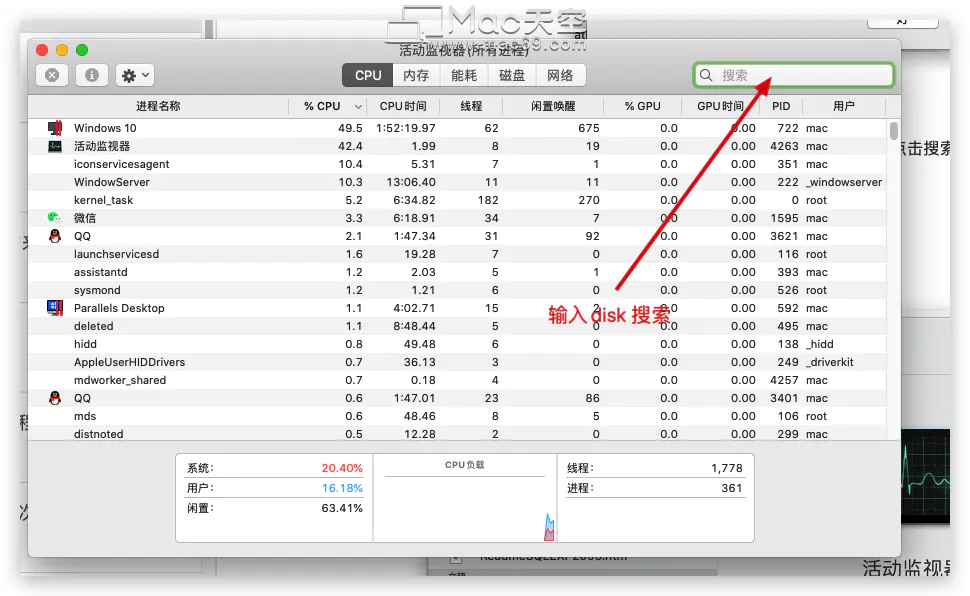Click the process list vertical scrollbar

pyautogui.click(x=893, y=132)
